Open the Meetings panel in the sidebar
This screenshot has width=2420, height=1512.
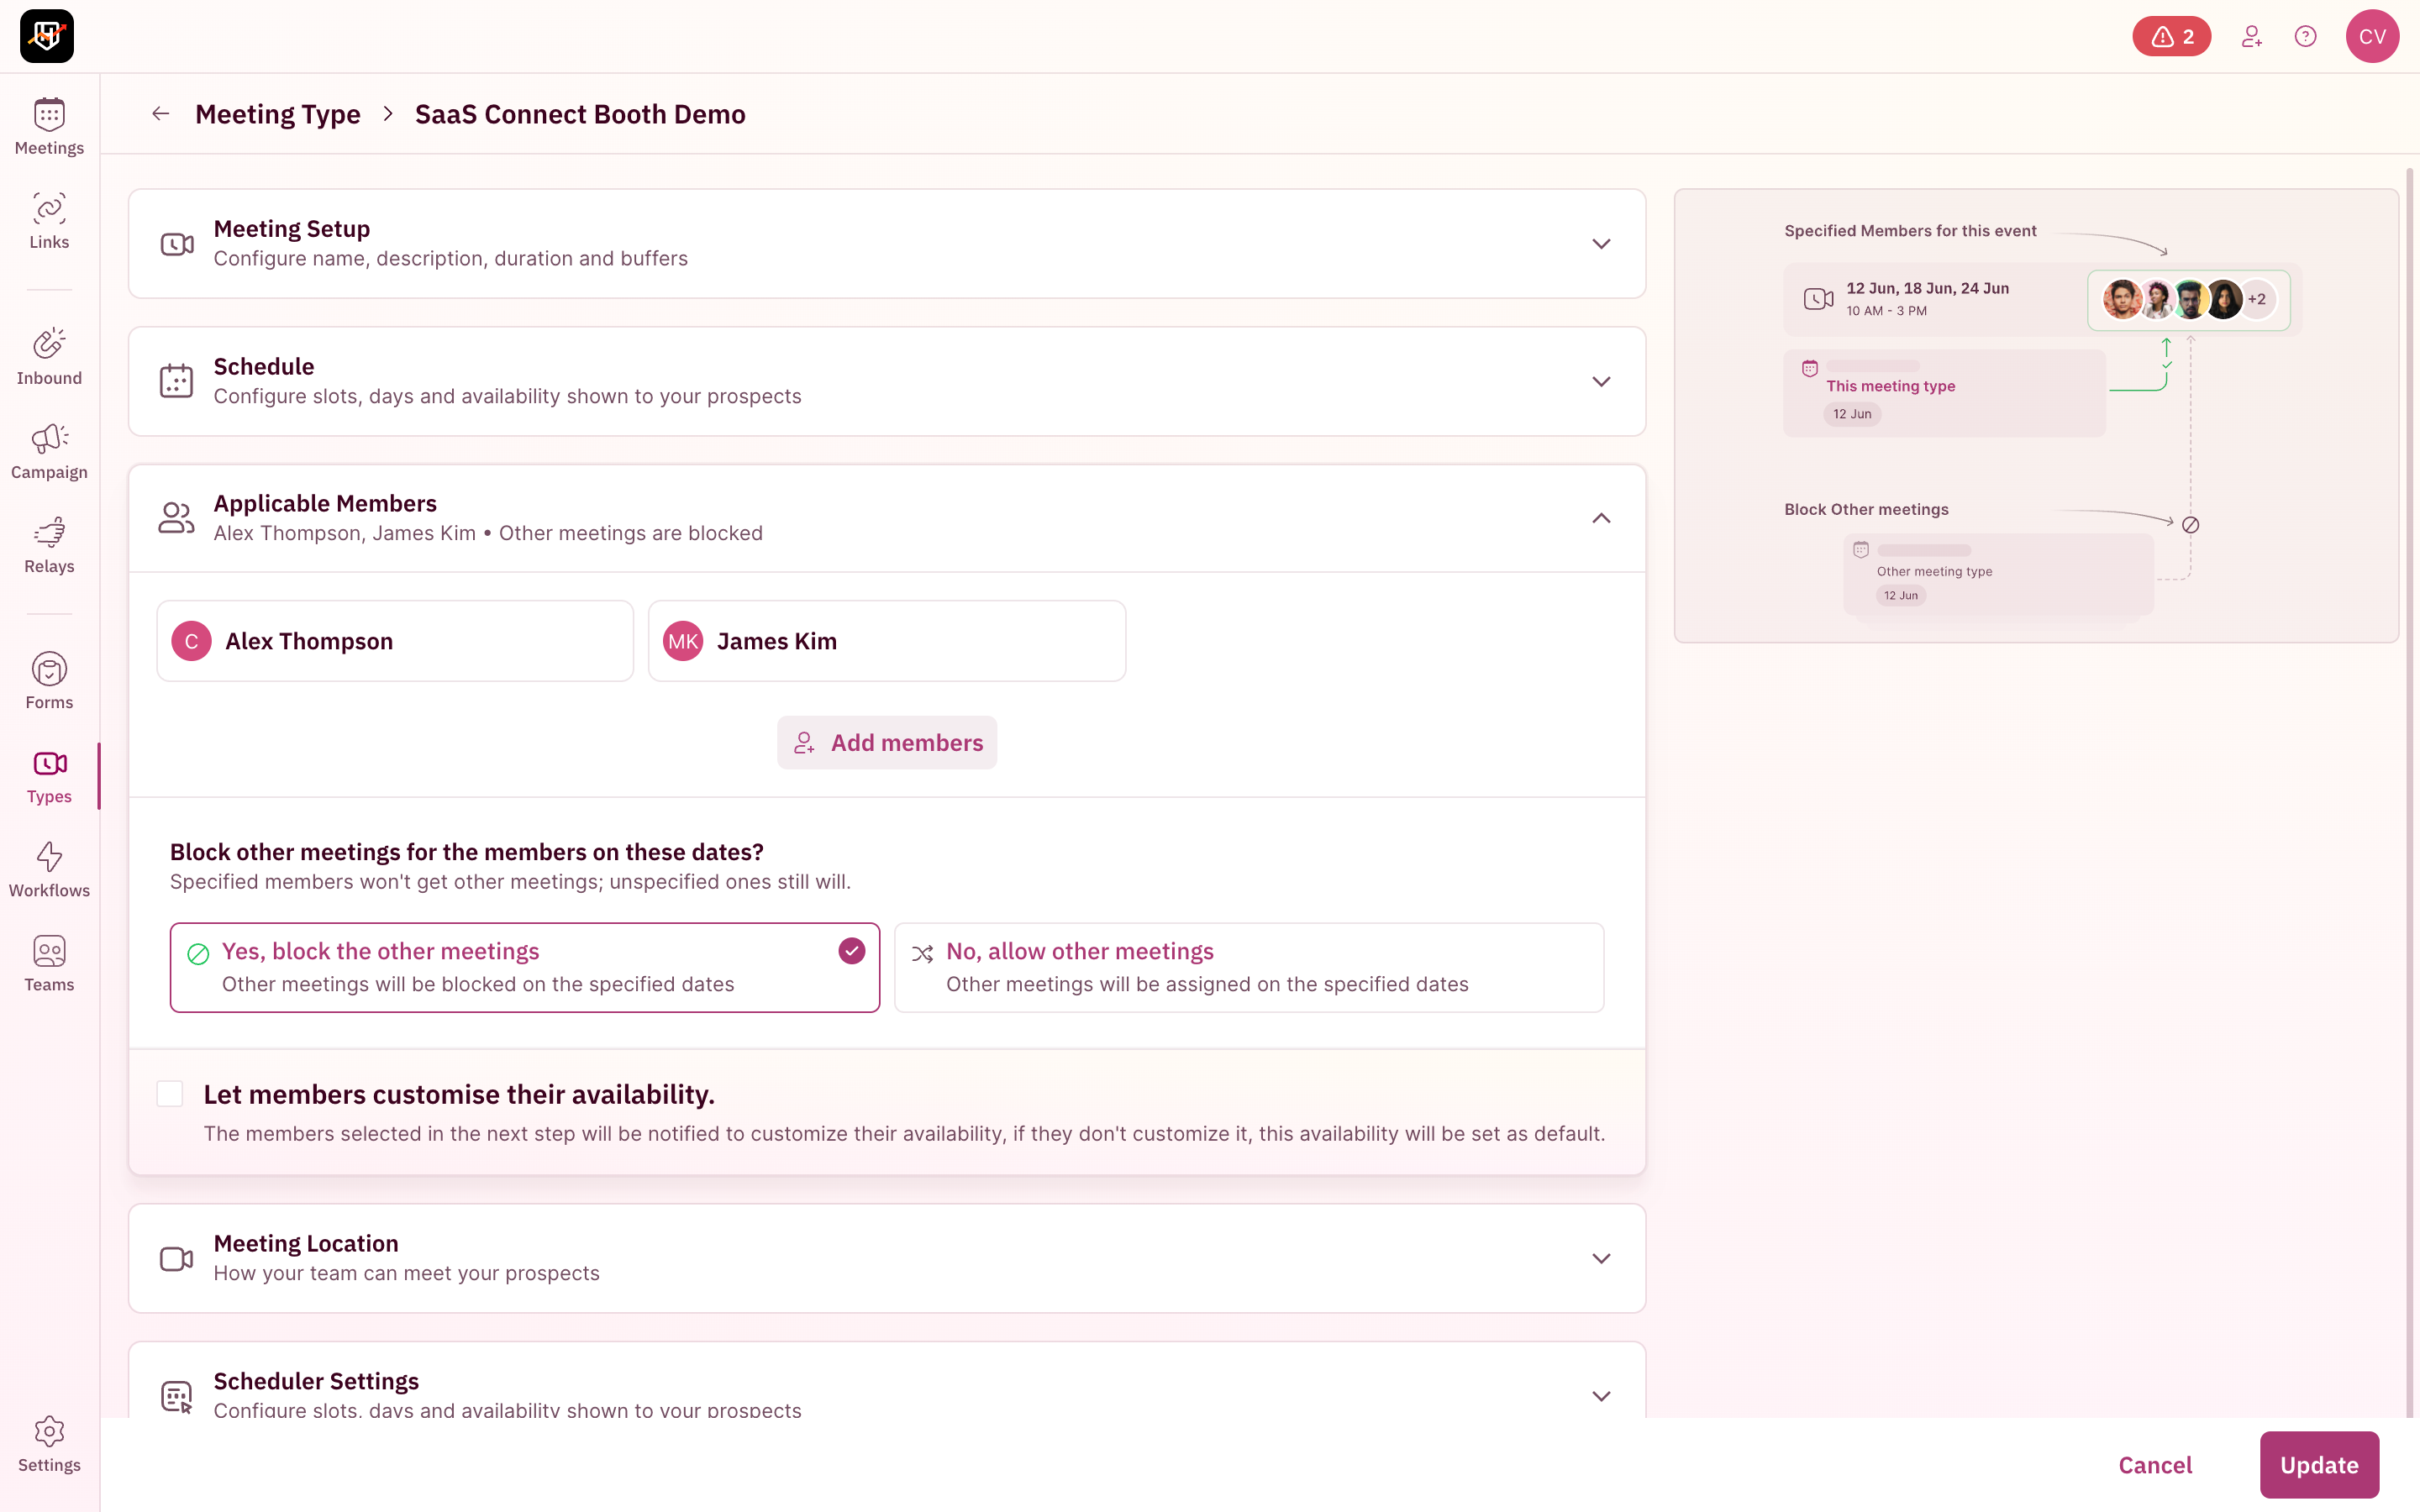click(49, 125)
